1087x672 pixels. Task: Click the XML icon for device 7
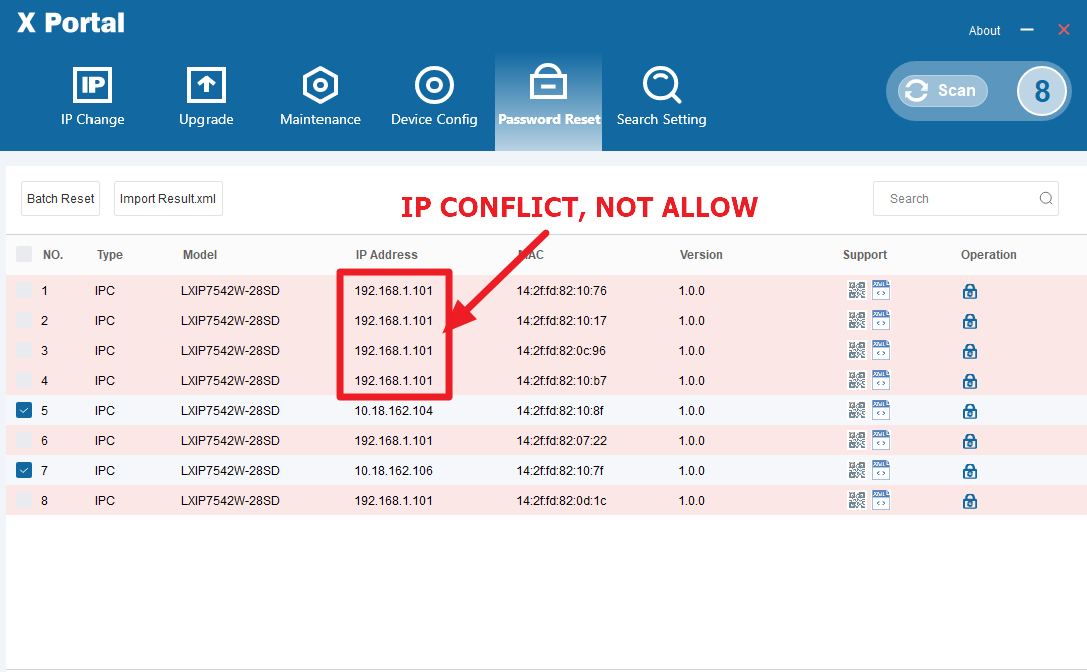coord(881,470)
